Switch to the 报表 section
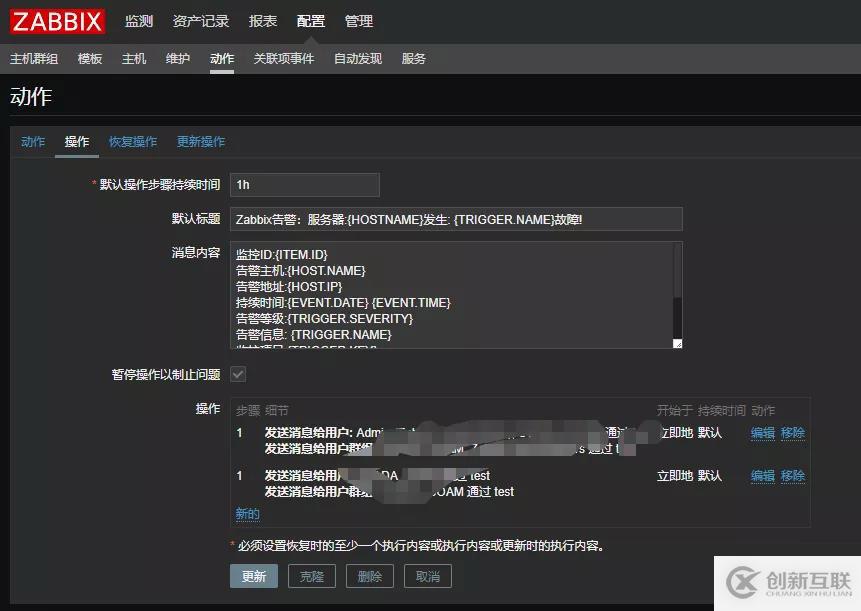Viewport: 861px width, 611px height. (x=262, y=20)
